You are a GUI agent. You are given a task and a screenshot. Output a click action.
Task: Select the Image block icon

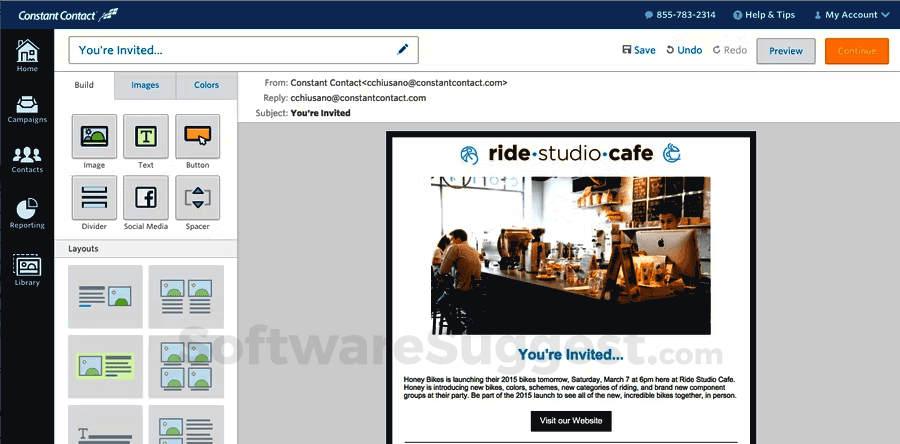click(x=94, y=136)
